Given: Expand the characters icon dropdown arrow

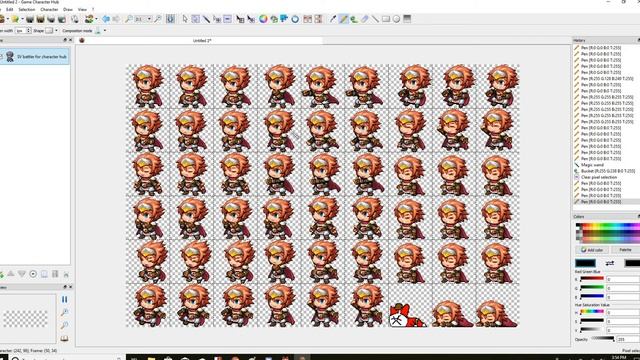Looking at the screenshot, I should click(x=96, y=19).
